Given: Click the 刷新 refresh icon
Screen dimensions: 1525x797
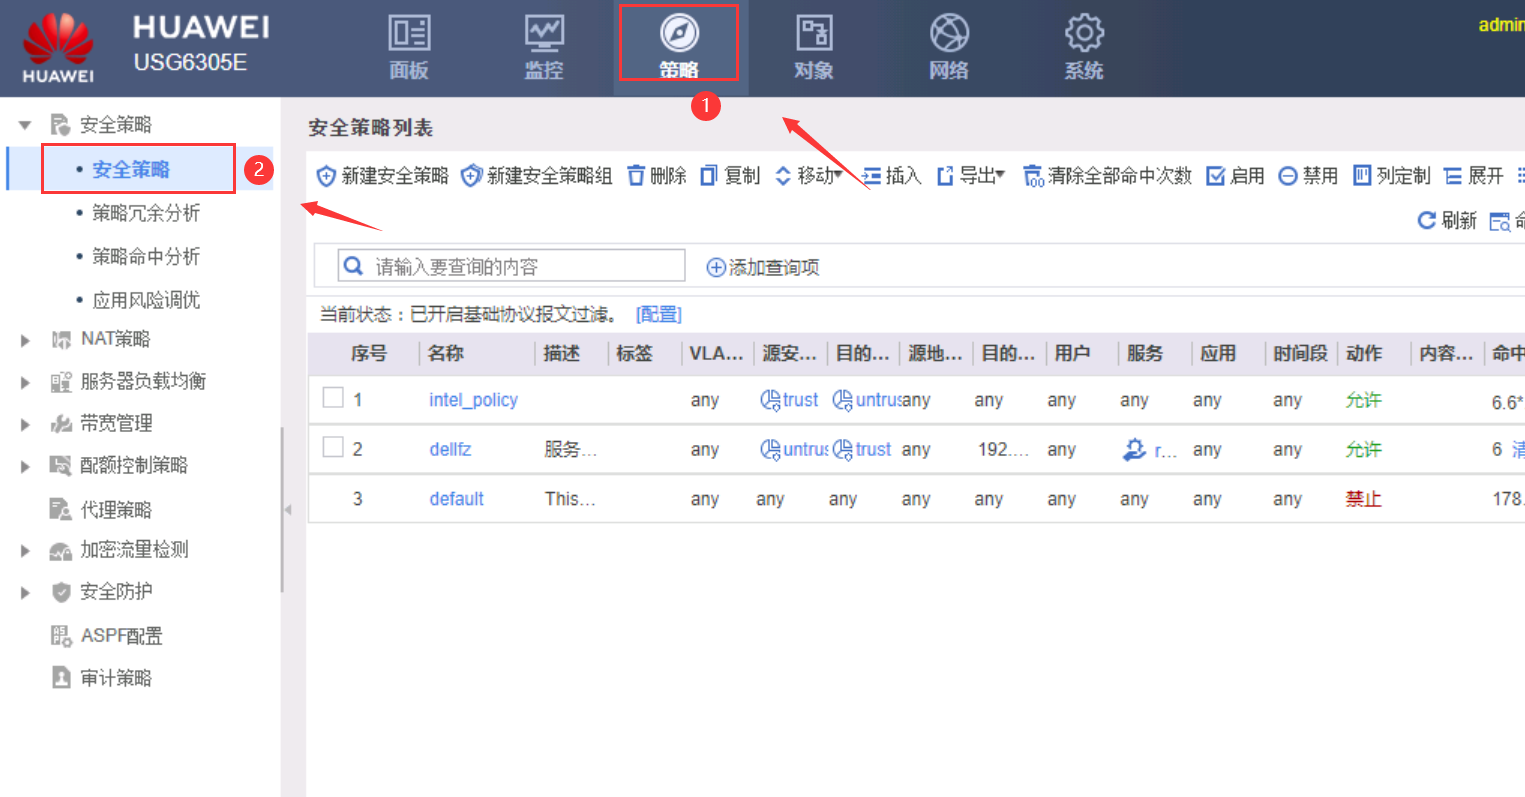Looking at the screenshot, I should coord(1427,220).
